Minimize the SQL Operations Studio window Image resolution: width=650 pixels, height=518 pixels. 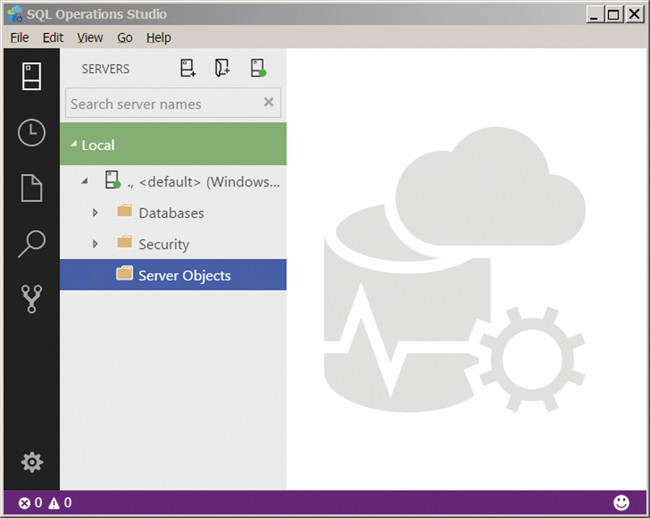pyautogui.click(x=594, y=15)
